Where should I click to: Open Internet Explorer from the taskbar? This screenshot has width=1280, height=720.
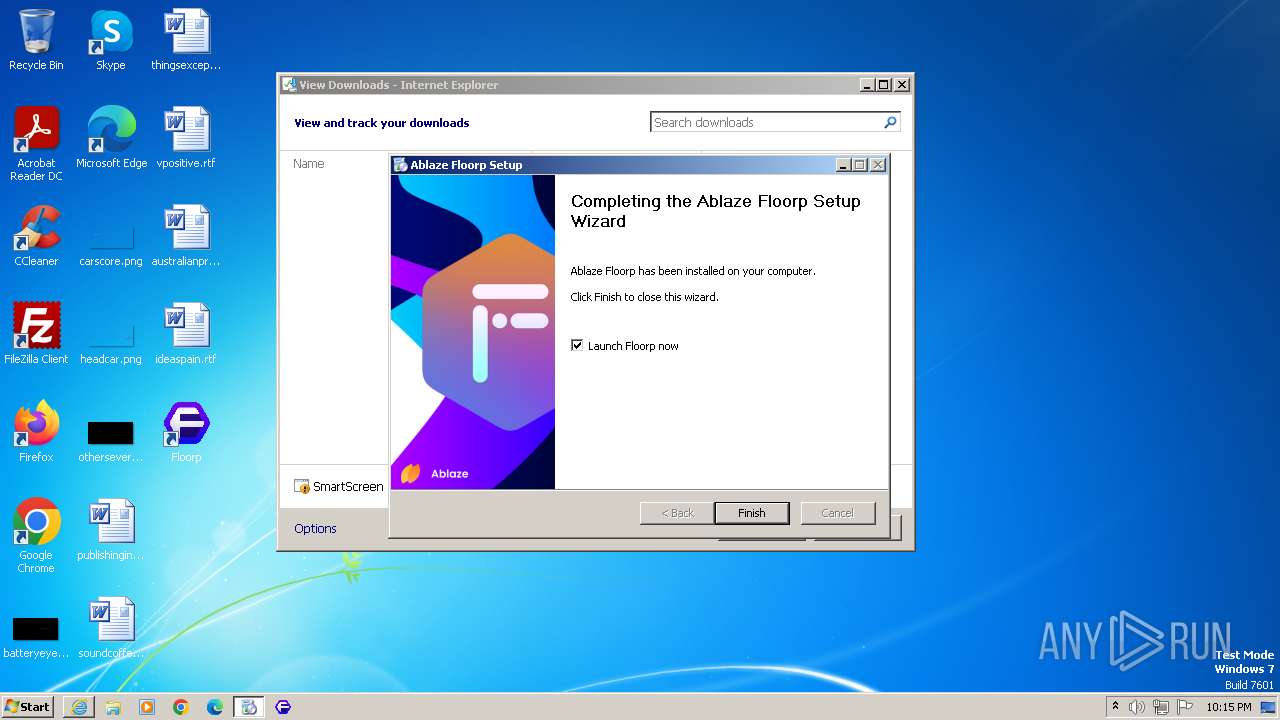coord(79,707)
